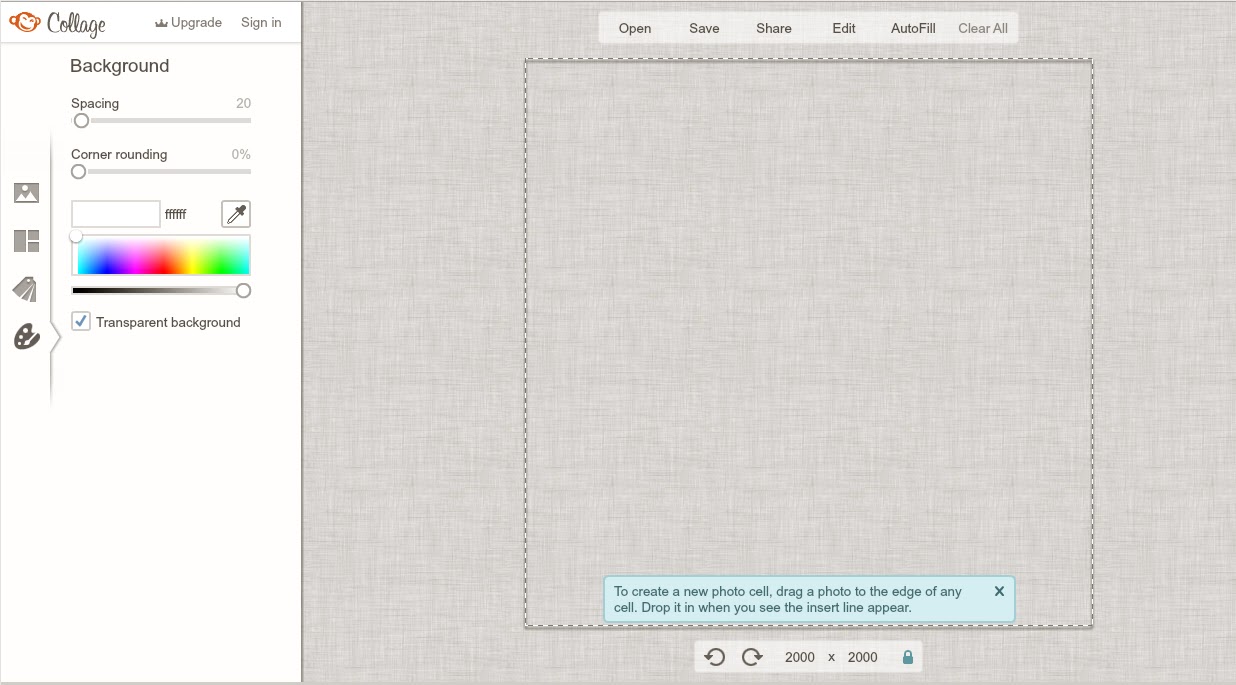Rotate the collage counterclockwise
The height and width of the screenshot is (685, 1236).
pos(714,657)
